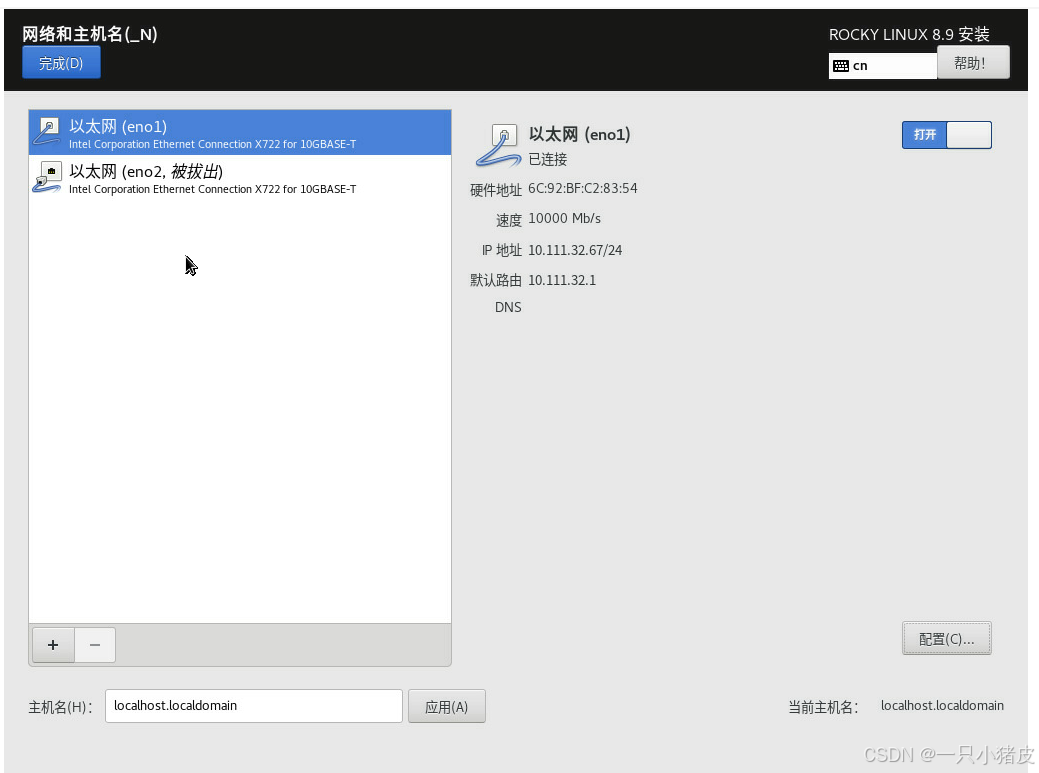Focus the hostname input field

pos(254,705)
